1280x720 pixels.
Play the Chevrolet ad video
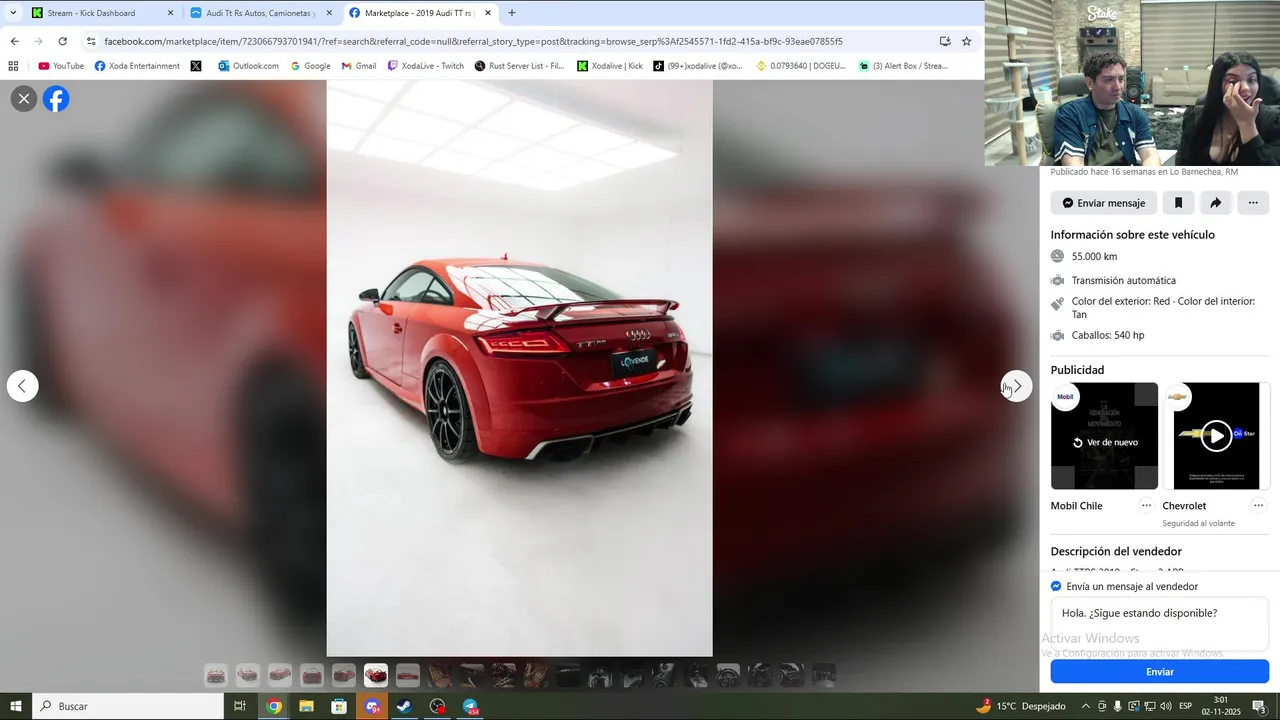pyautogui.click(x=1216, y=436)
